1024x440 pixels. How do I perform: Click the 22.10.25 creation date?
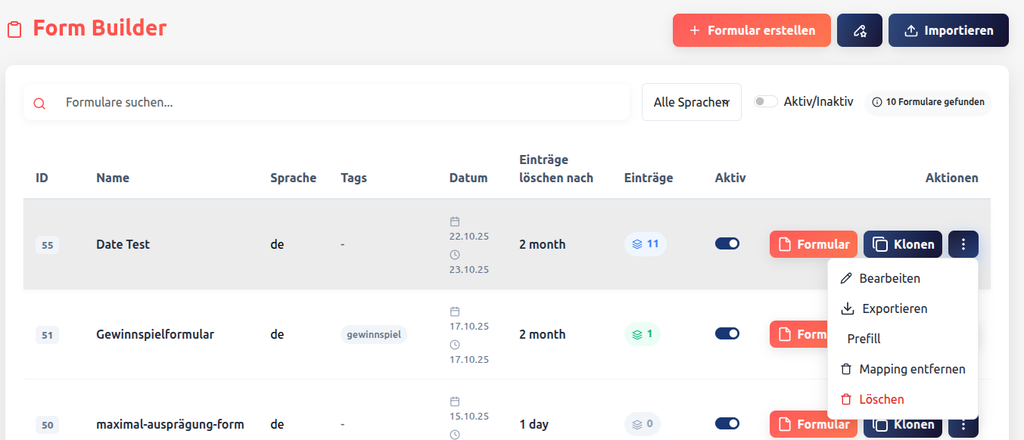pos(468,236)
